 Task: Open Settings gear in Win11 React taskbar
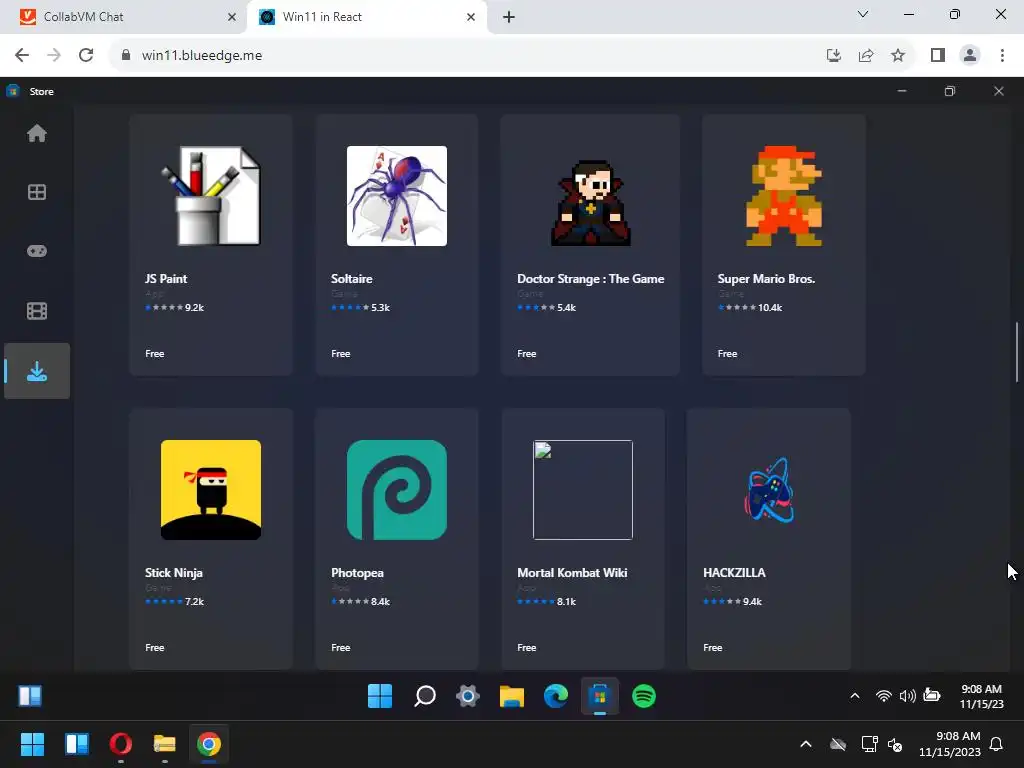click(468, 696)
